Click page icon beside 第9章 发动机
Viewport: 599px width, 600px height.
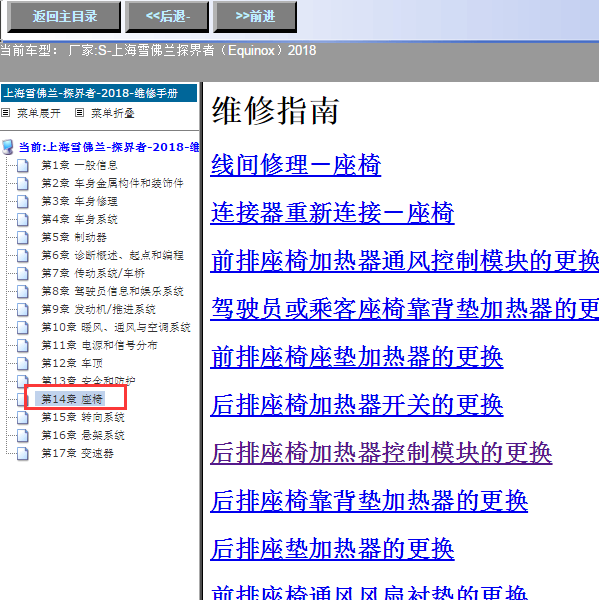(x=23, y=310)
